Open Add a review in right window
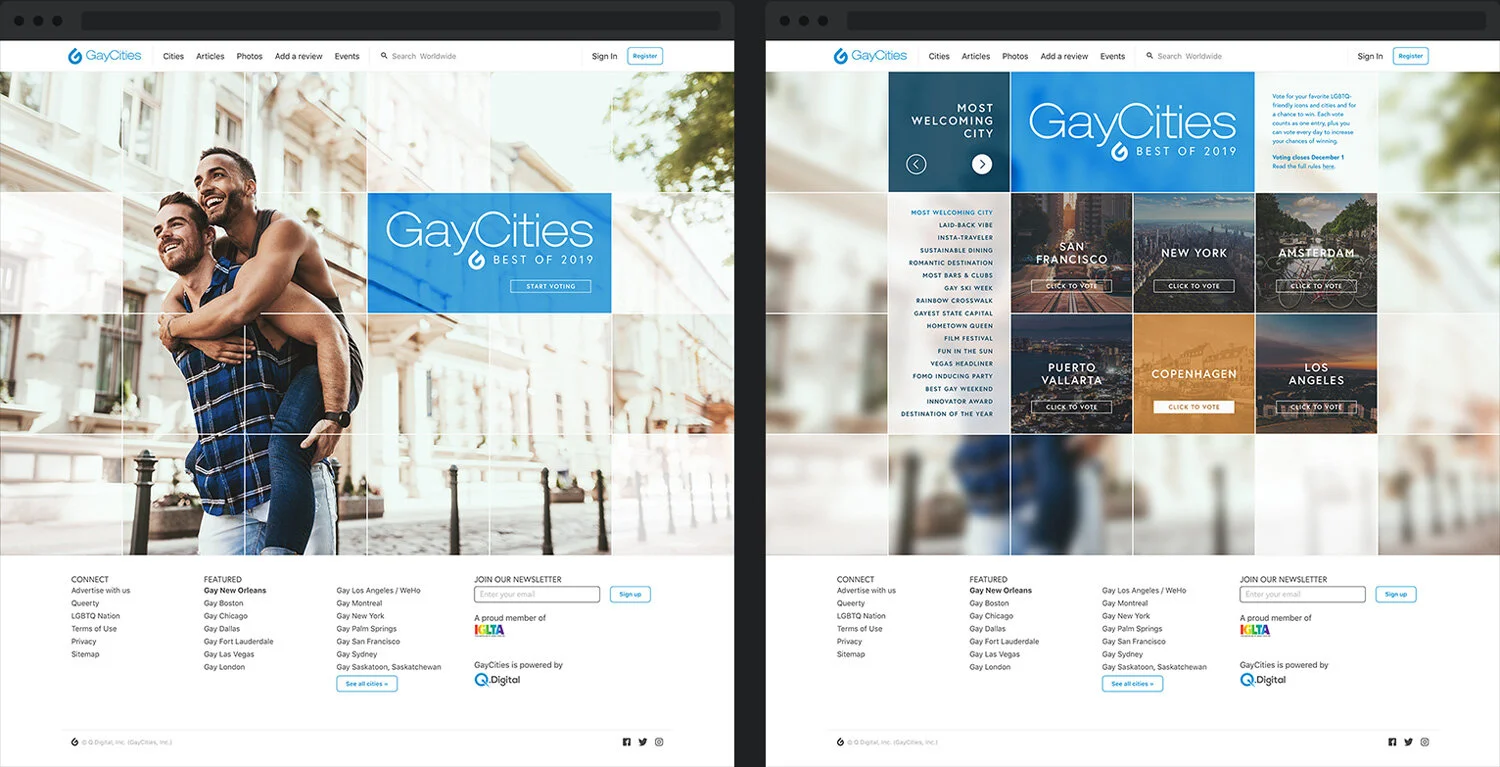 point(1064,57)
